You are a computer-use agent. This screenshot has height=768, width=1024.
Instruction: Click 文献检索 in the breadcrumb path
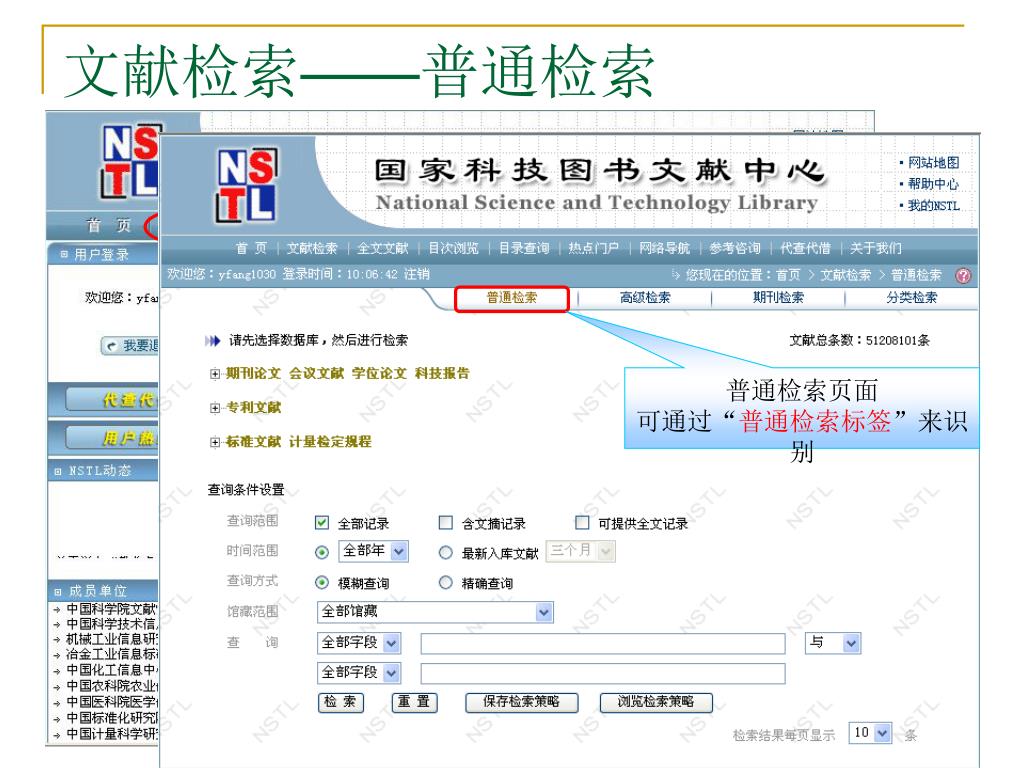click(846, 275)
